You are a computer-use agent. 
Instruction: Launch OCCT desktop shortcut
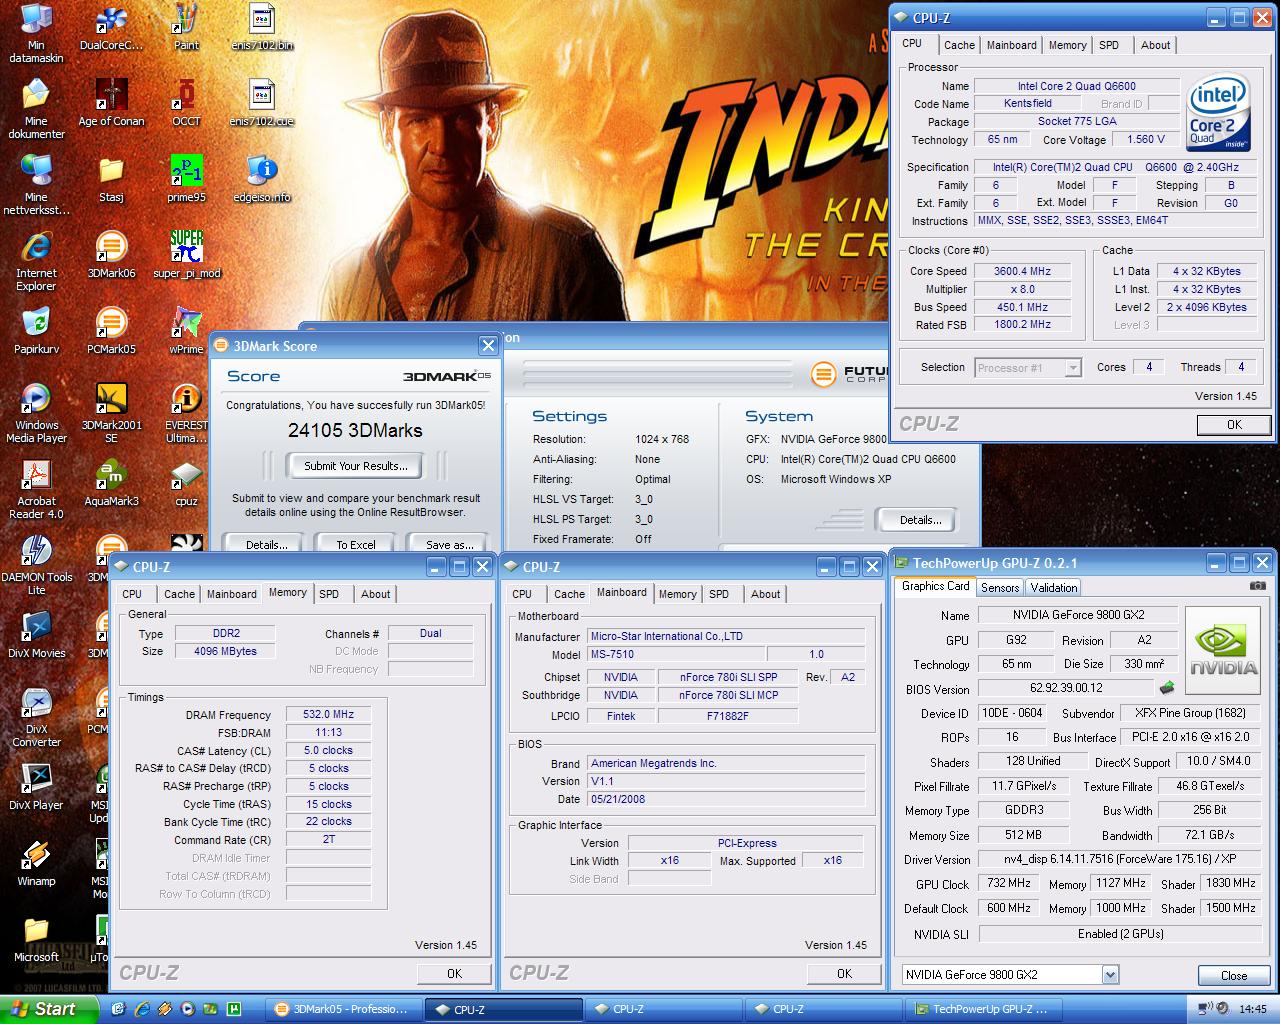pos(186,104)
